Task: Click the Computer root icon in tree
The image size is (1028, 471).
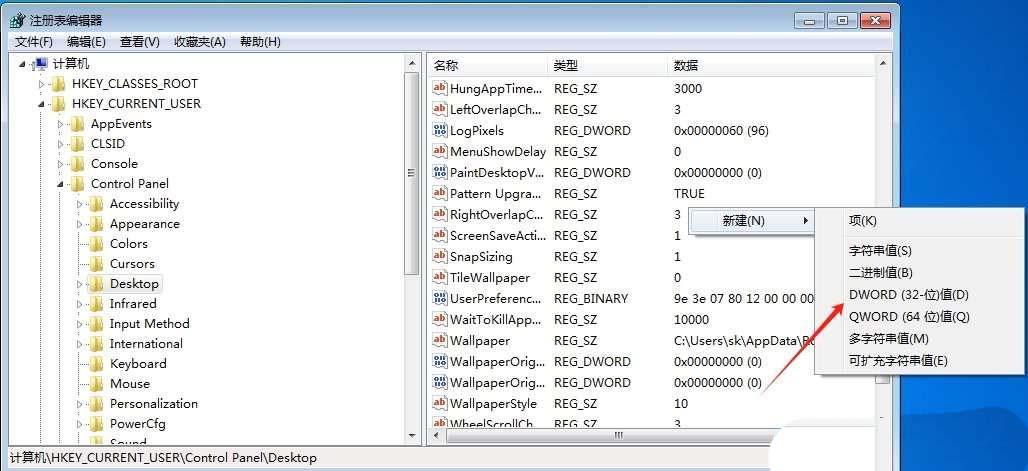Action: pyautogui.click(x=40, y=64)
